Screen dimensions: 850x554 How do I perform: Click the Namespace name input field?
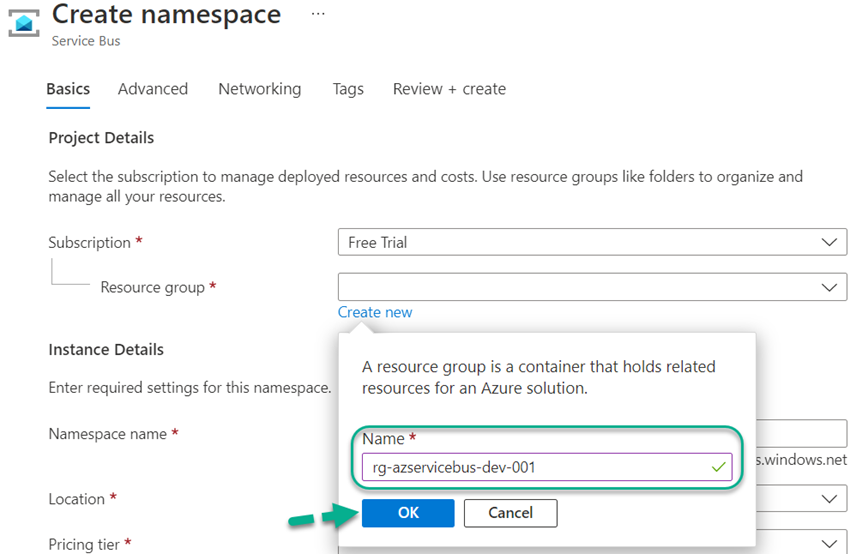pos(802,433)
